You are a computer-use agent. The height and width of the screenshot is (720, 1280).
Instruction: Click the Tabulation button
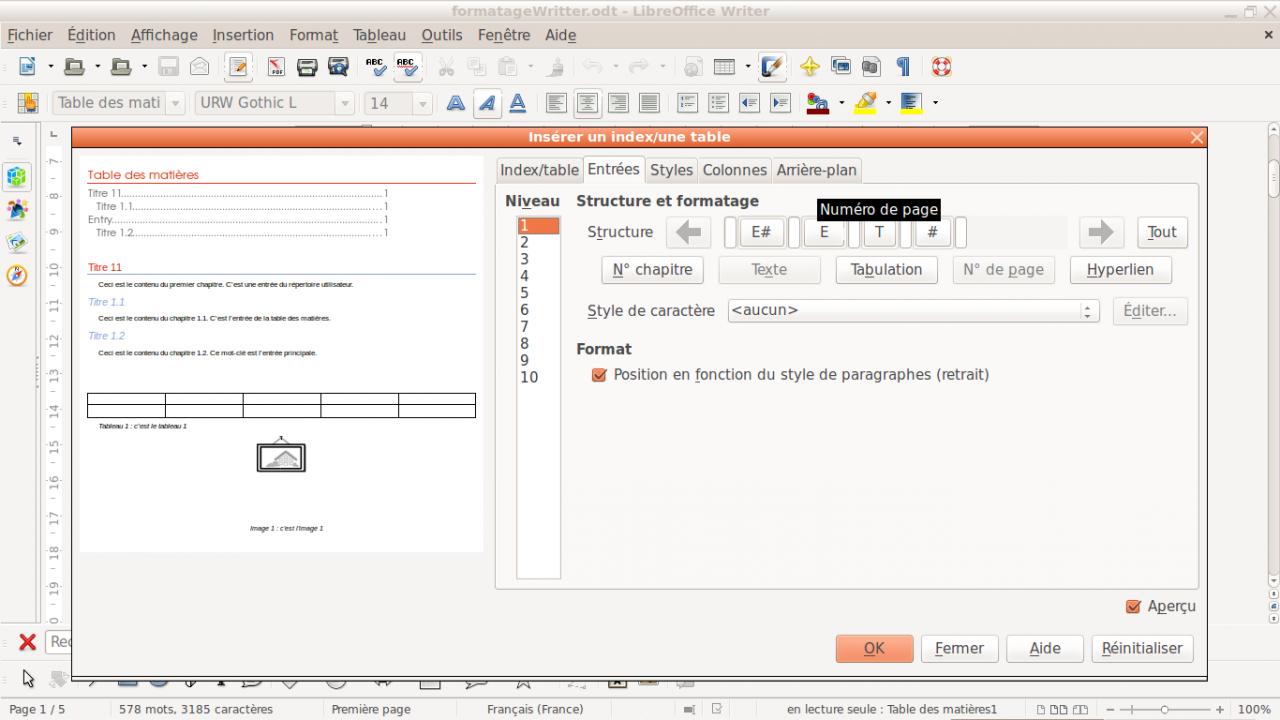(886, 270)
